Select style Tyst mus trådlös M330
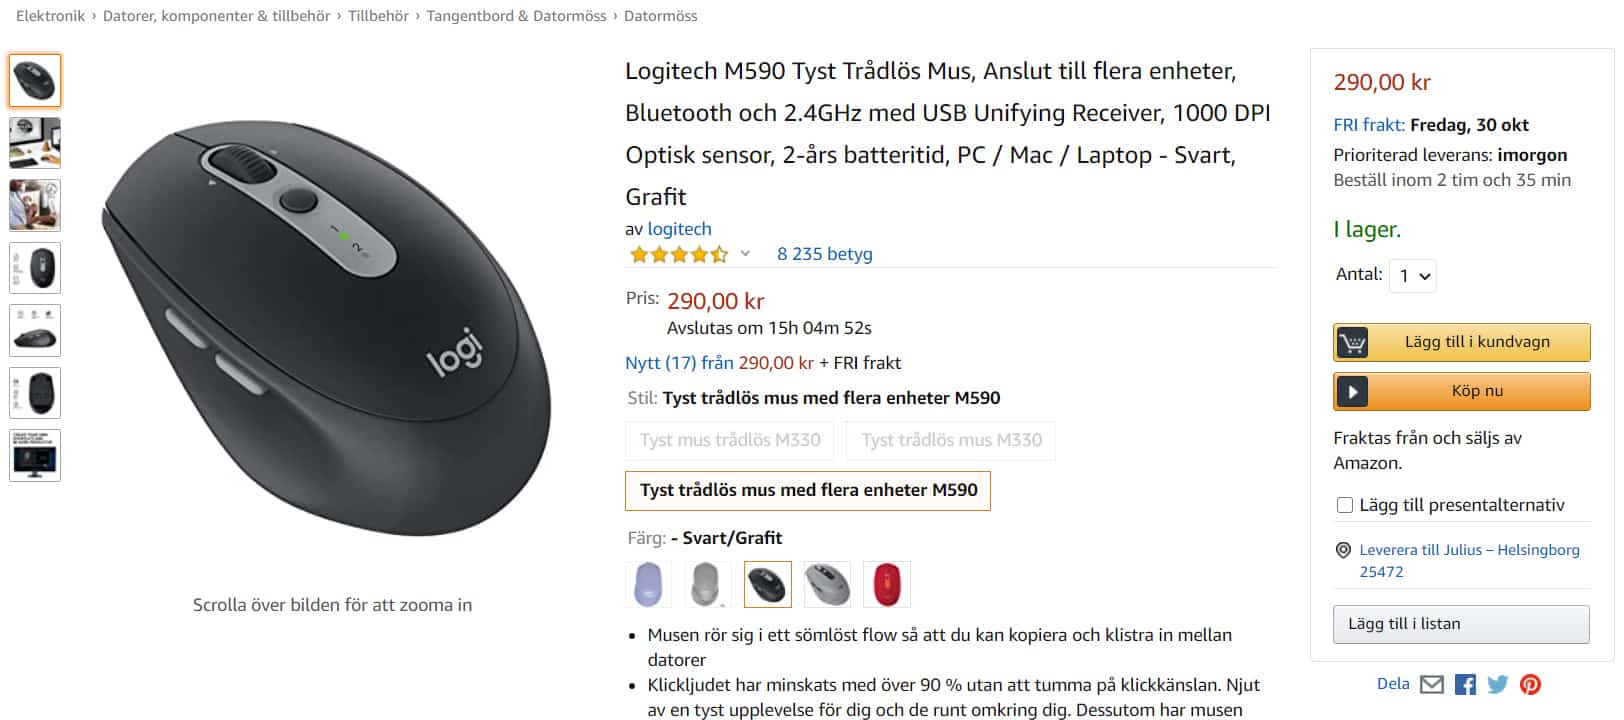The image size is (1624, 720). coord(730,440)
